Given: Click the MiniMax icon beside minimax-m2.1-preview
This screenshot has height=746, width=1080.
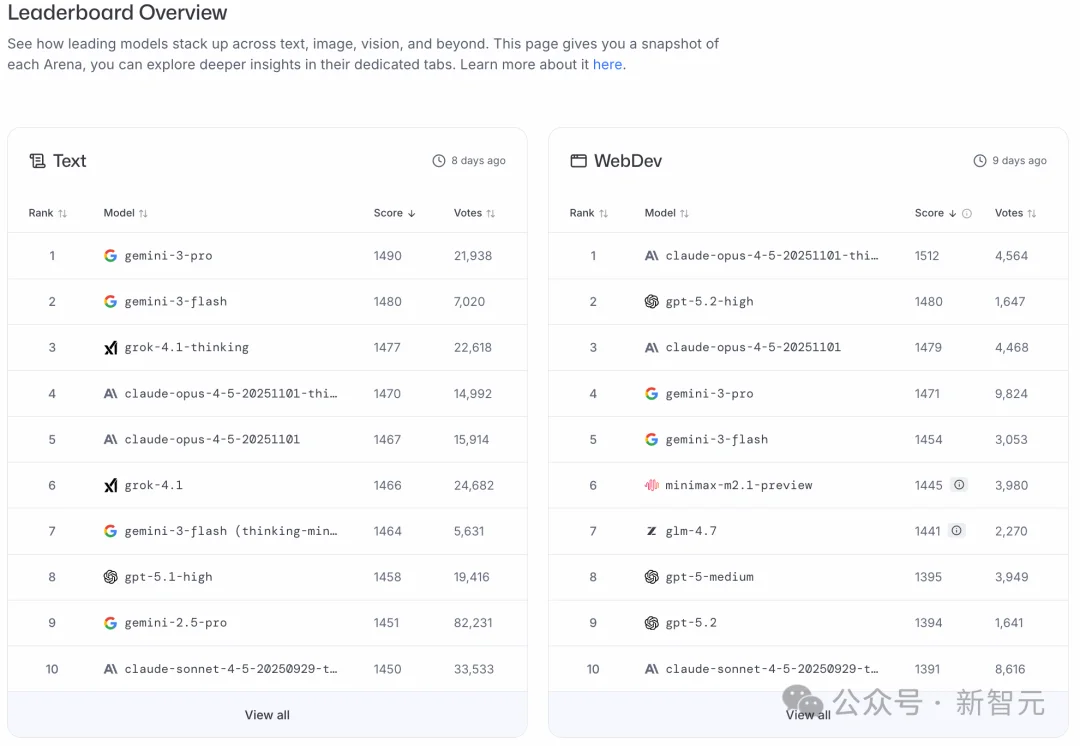Looking at the screenshot, I should (651, 485).
